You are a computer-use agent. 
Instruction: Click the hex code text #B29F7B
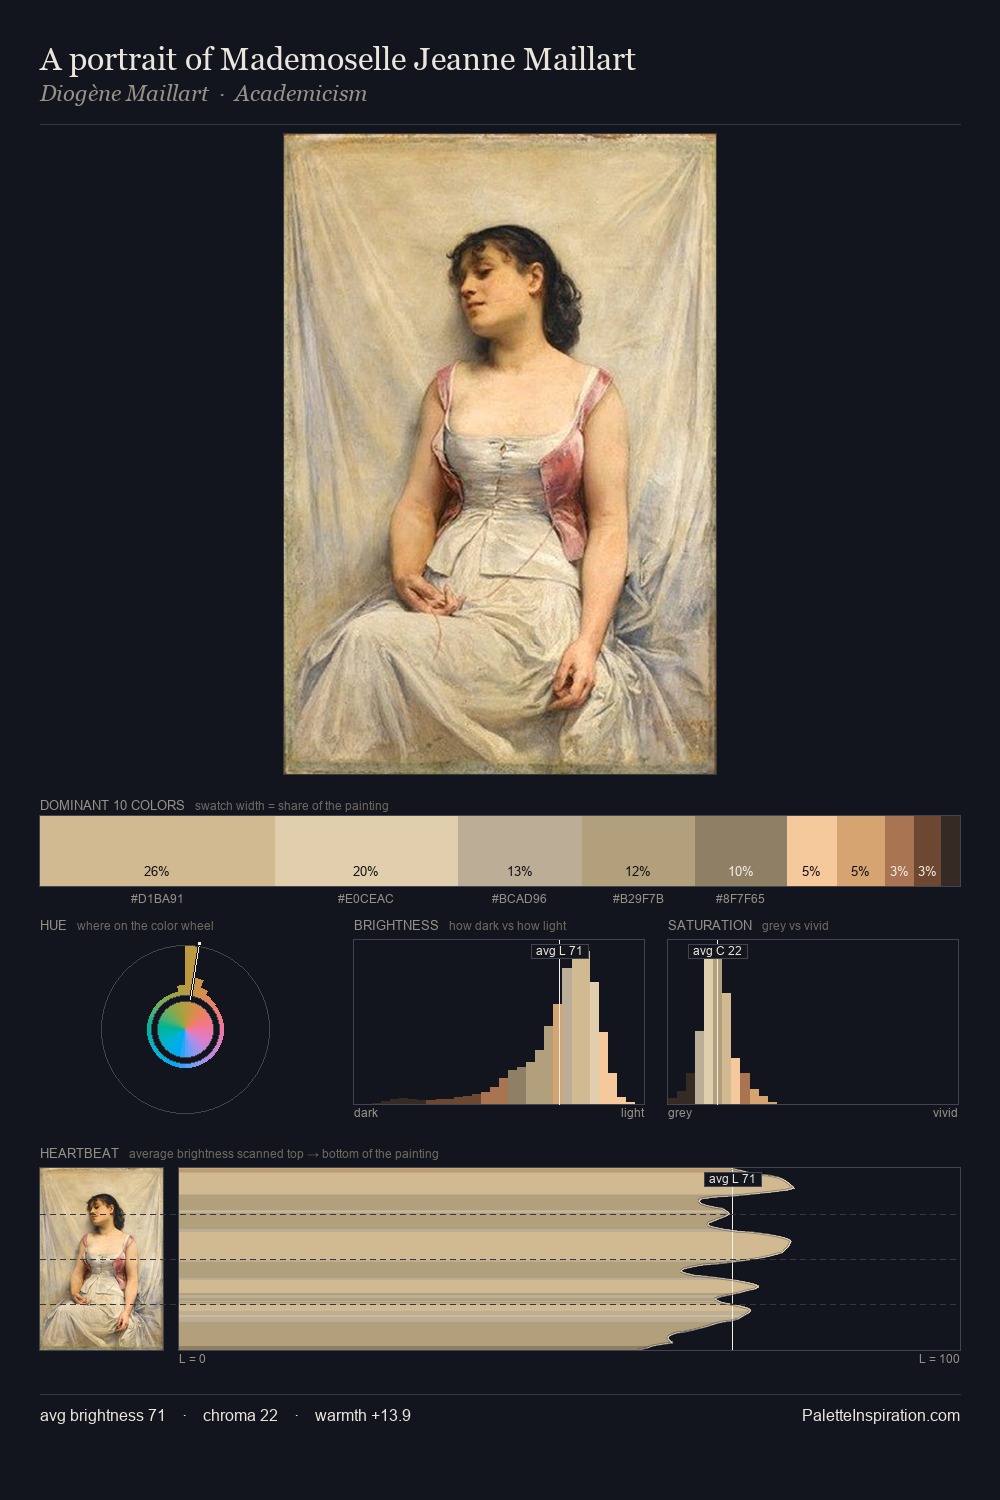click(637, 898)
